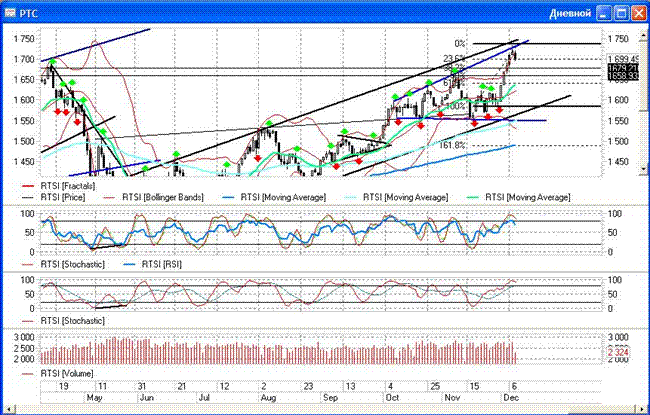Select RTSI [Stochastic] legend beside RSI
The width and height of the screenshot is (650, 415).
[63, 264]
